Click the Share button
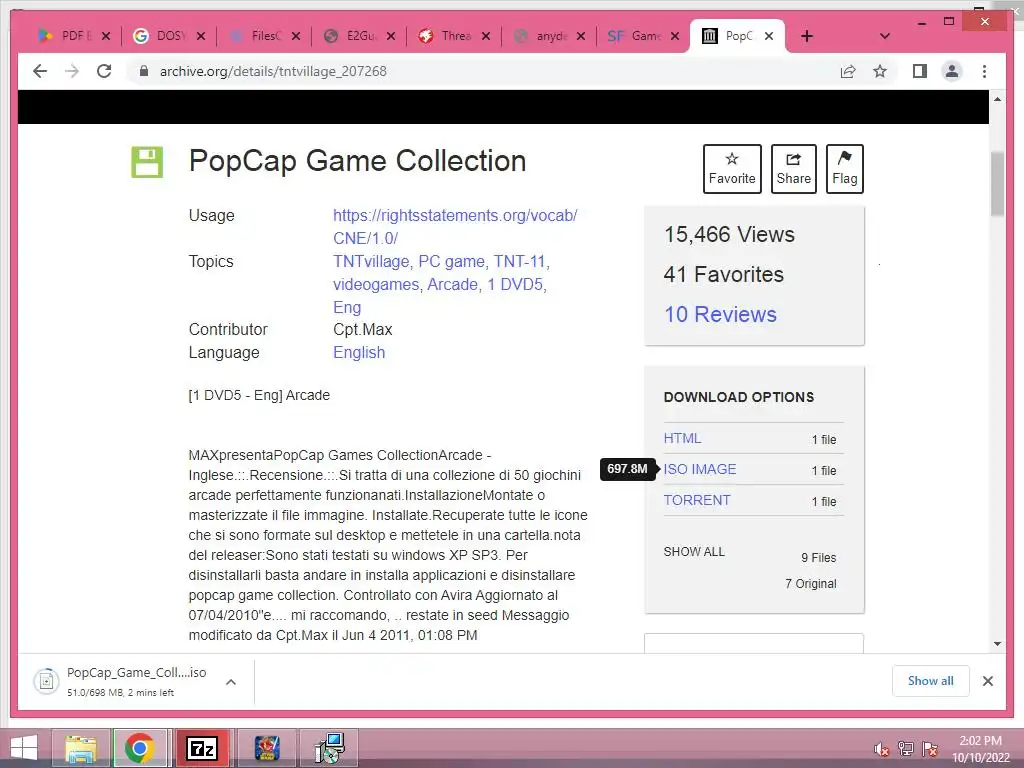The image size is (1024, 768). pos(793,168)
